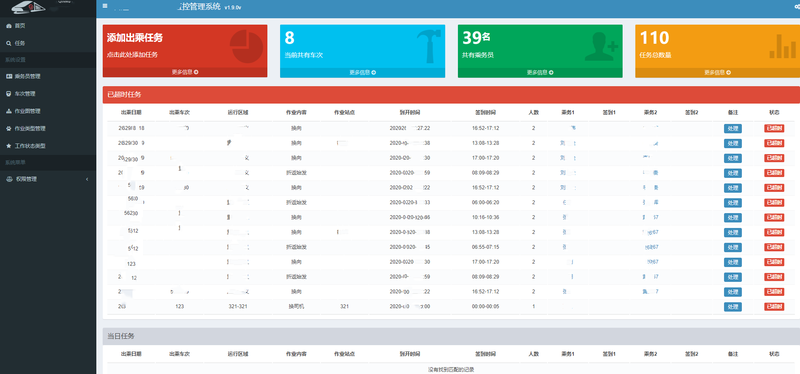The width and height of the screenshot is (800, 374).
Task: Click the 39名 crew count number
Action: (x=477, y=38)
